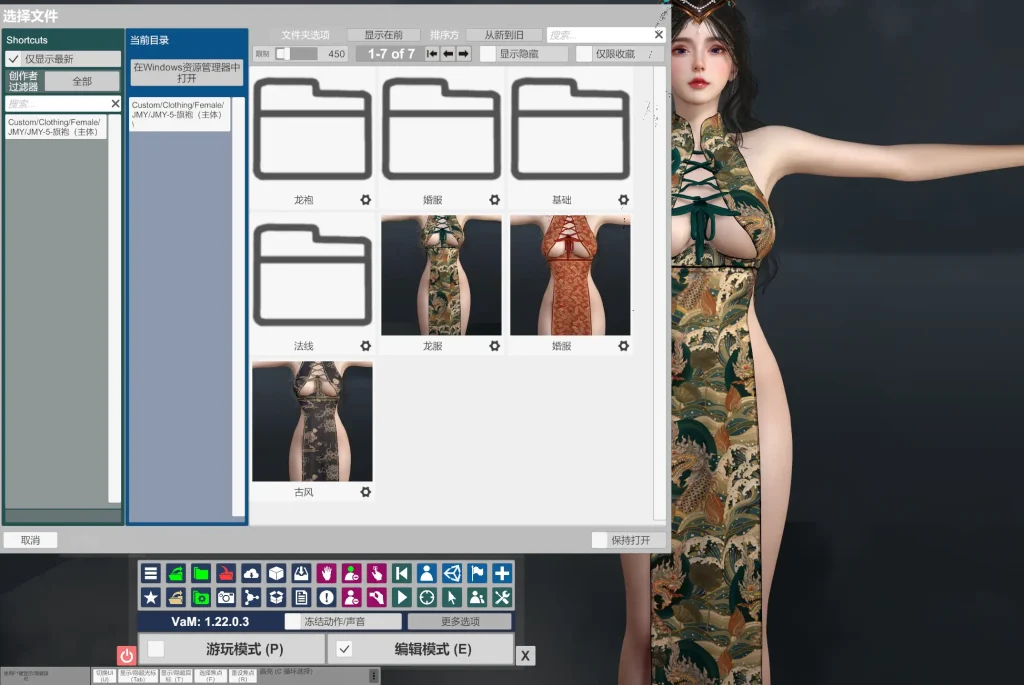The image size is (1024, 685).
Task: Click the tan open folder icon
Action: coord(176,597)
